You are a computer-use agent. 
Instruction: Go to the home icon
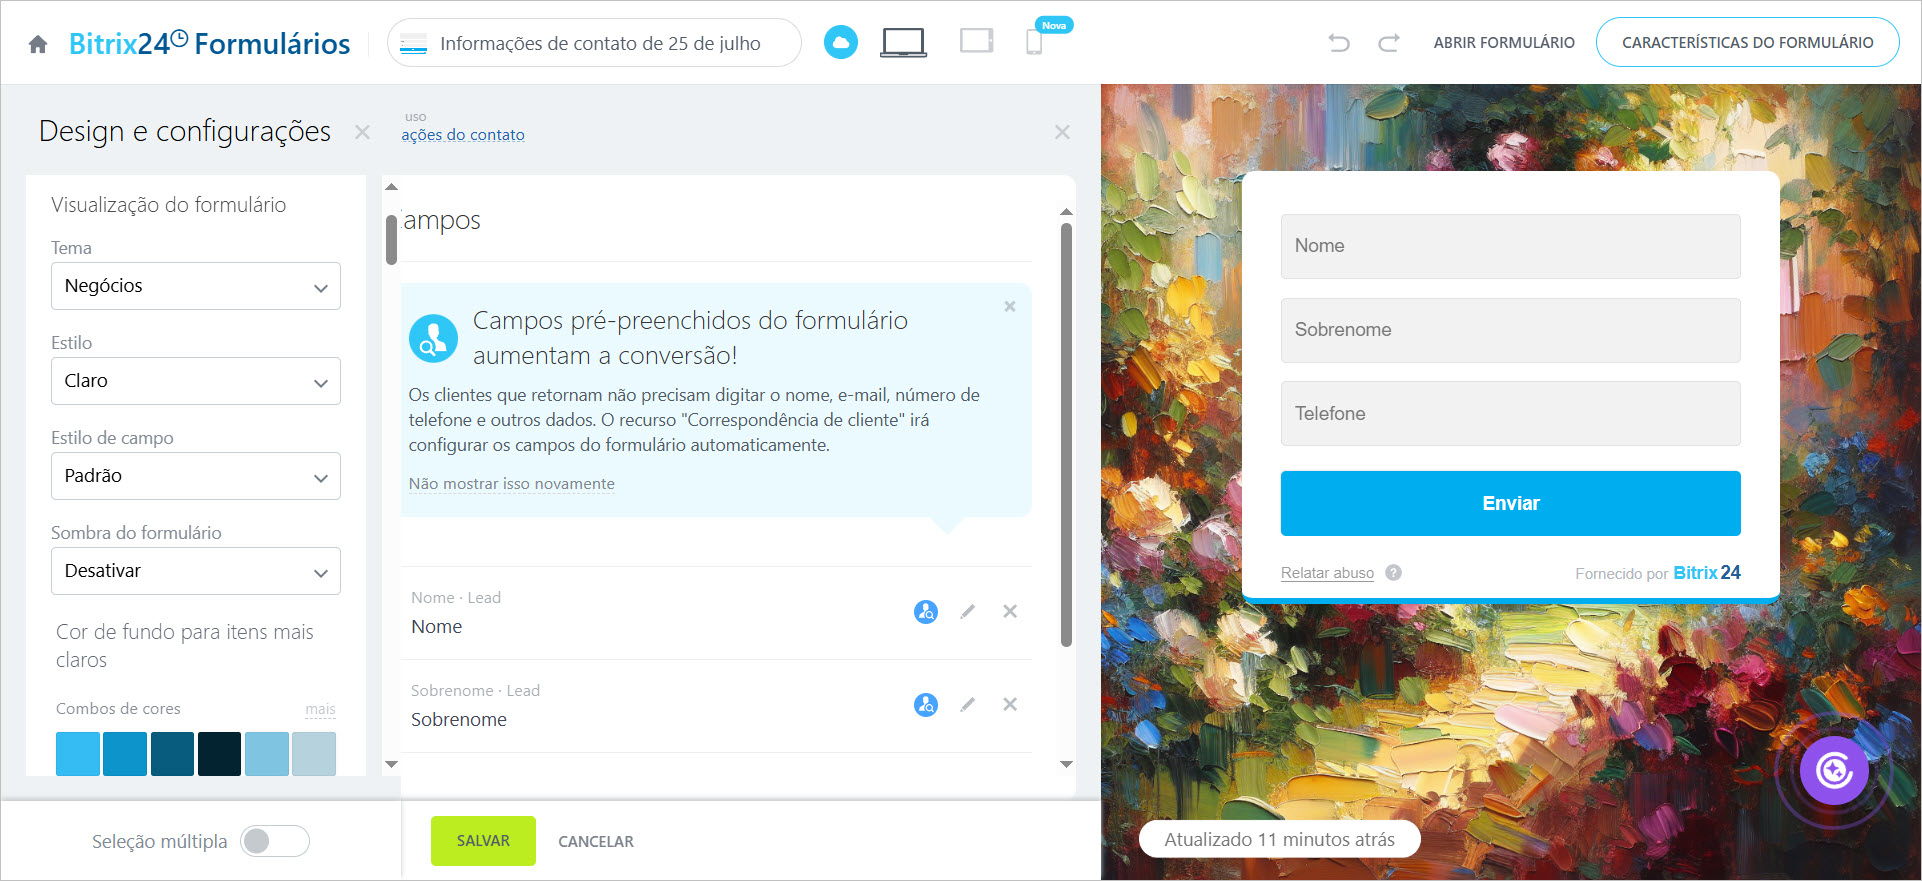coord(38,44)
